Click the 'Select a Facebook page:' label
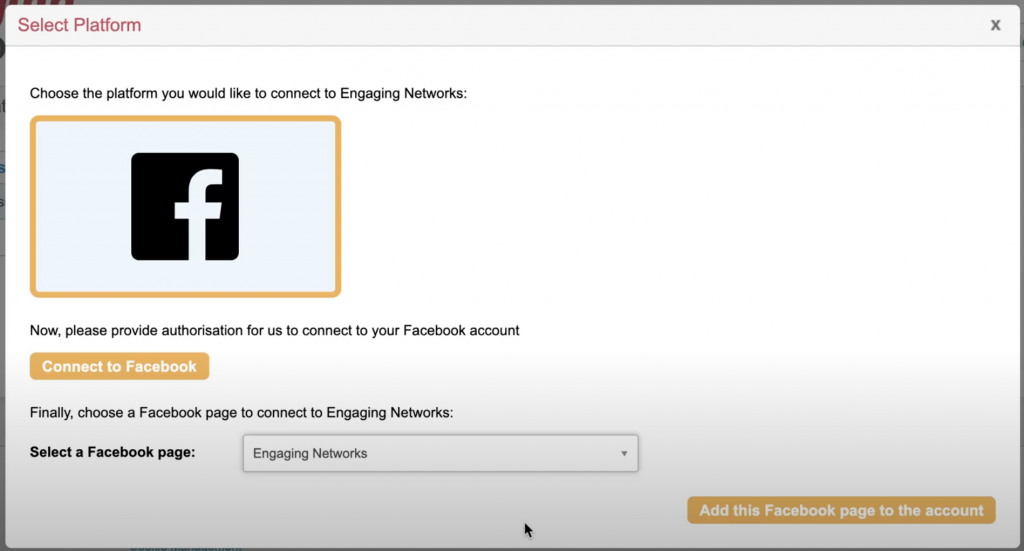1024x551 pixels. coord(112,452)
